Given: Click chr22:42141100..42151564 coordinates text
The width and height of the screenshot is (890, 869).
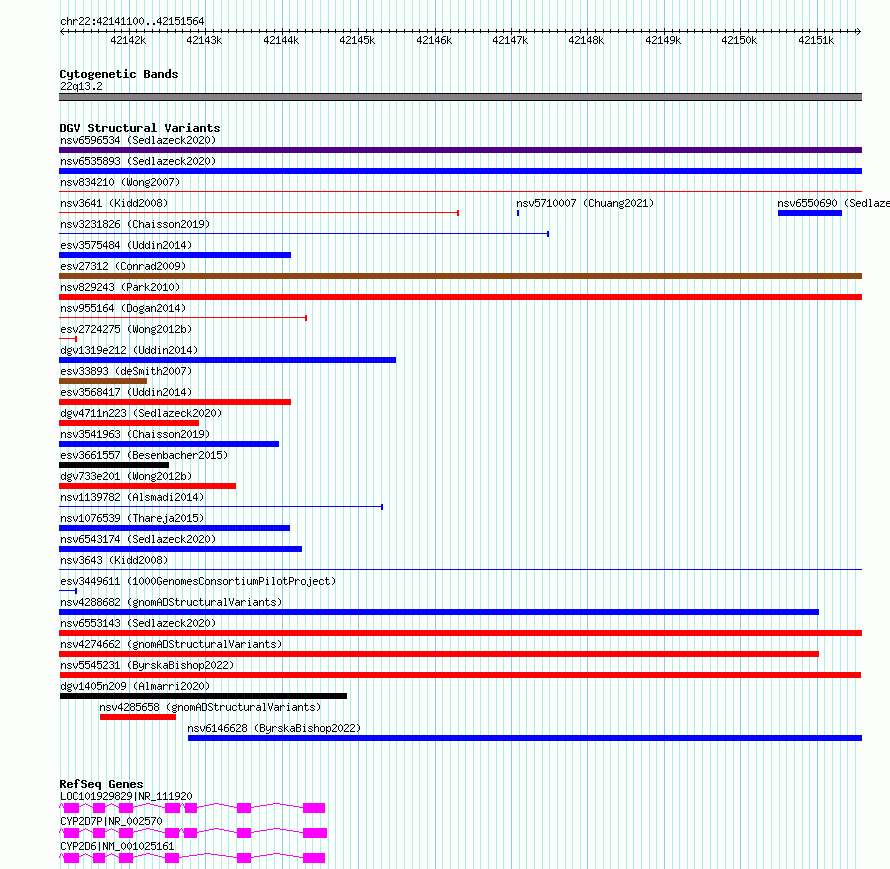Looking at the screenshot, I should (x=132, y=22).
